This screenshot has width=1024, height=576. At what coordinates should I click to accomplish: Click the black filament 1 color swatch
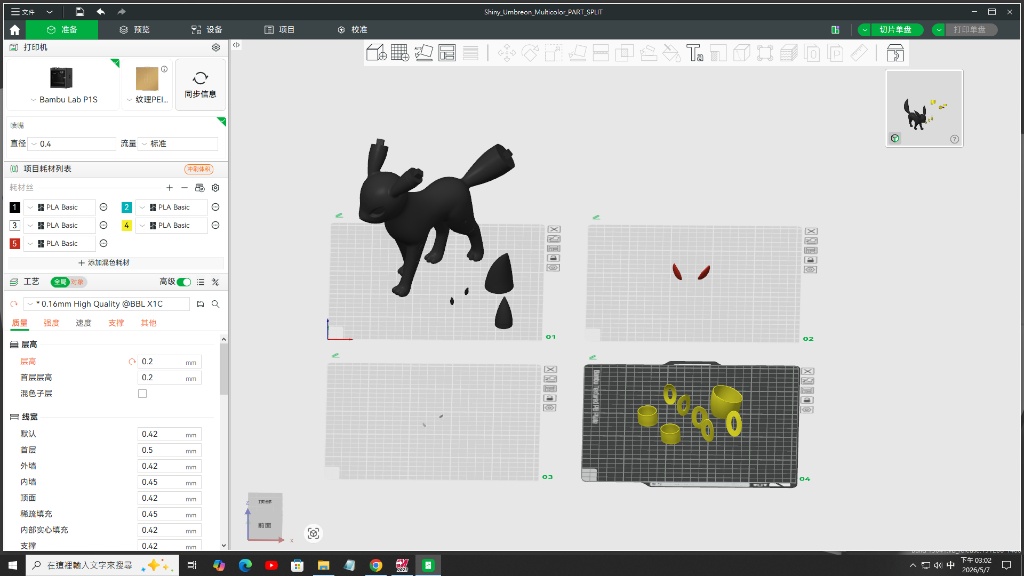pos(15,207)
